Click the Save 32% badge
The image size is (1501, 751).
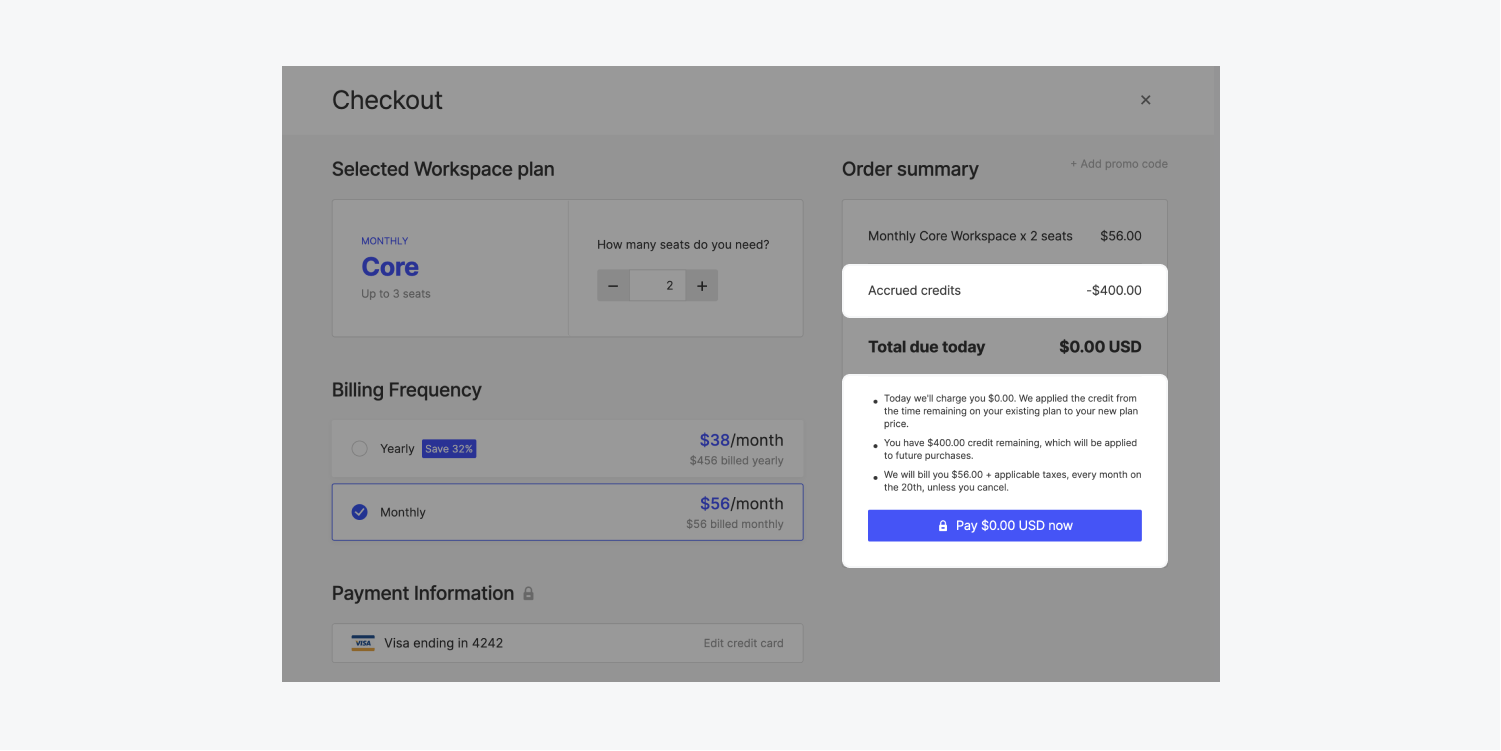tap(449, 449)
